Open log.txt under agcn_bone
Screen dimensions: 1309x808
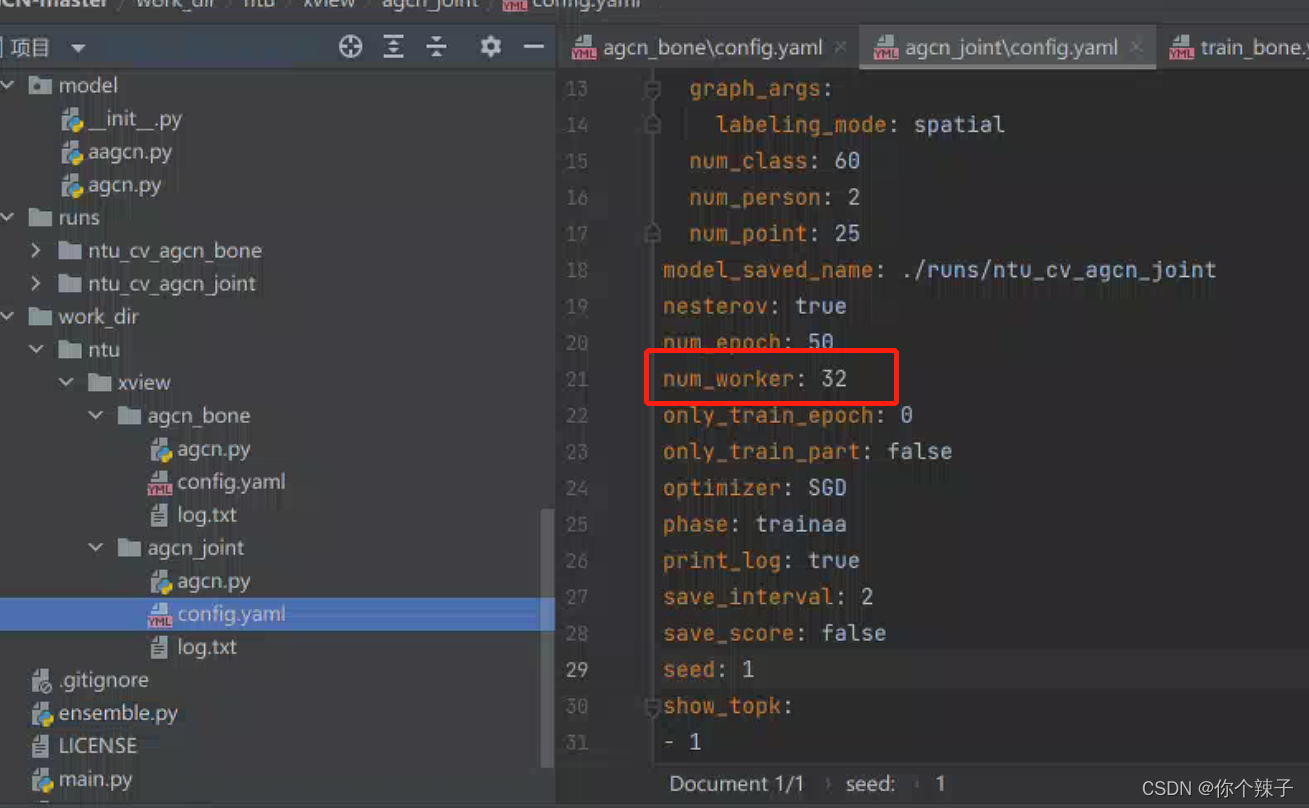click(193, 515)
